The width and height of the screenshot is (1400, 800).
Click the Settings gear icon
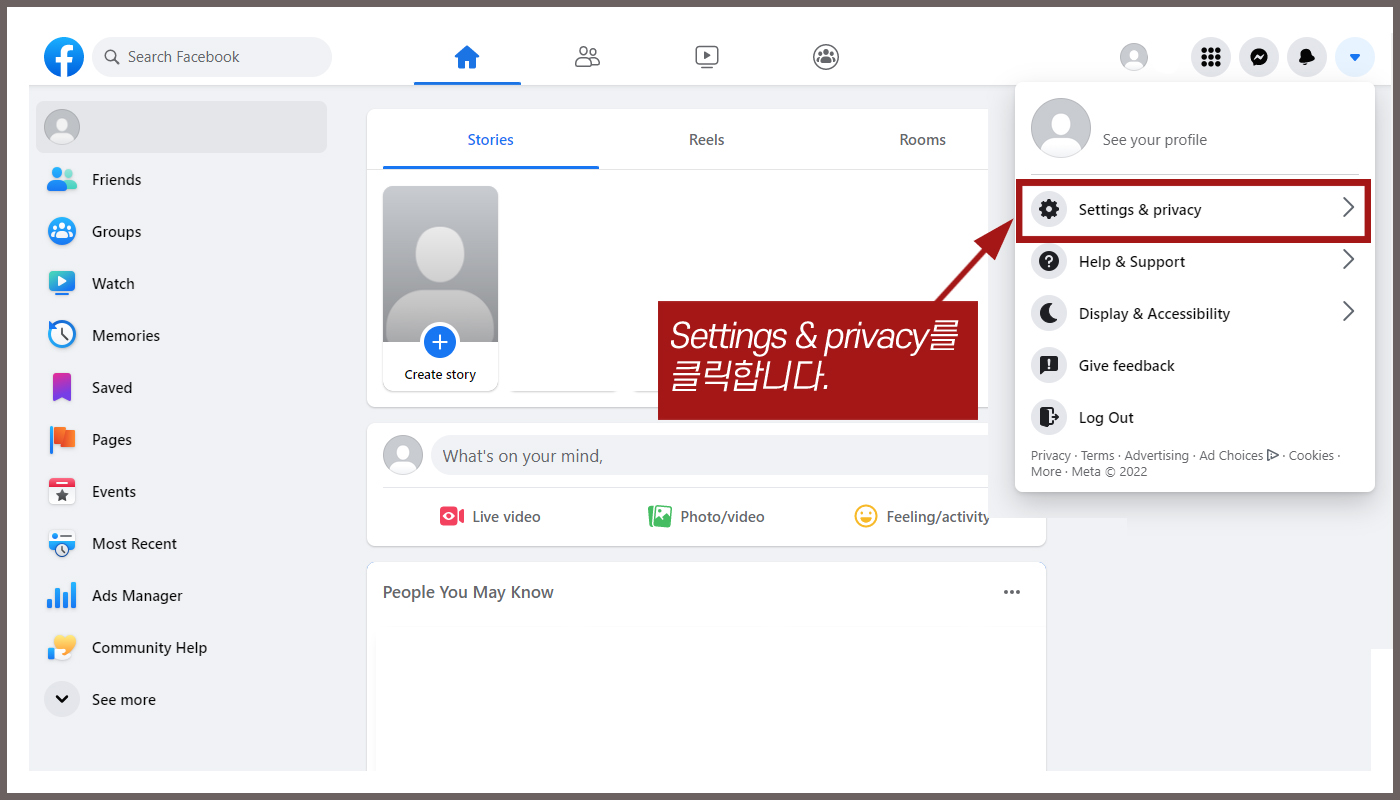[x=1049, y=210]
